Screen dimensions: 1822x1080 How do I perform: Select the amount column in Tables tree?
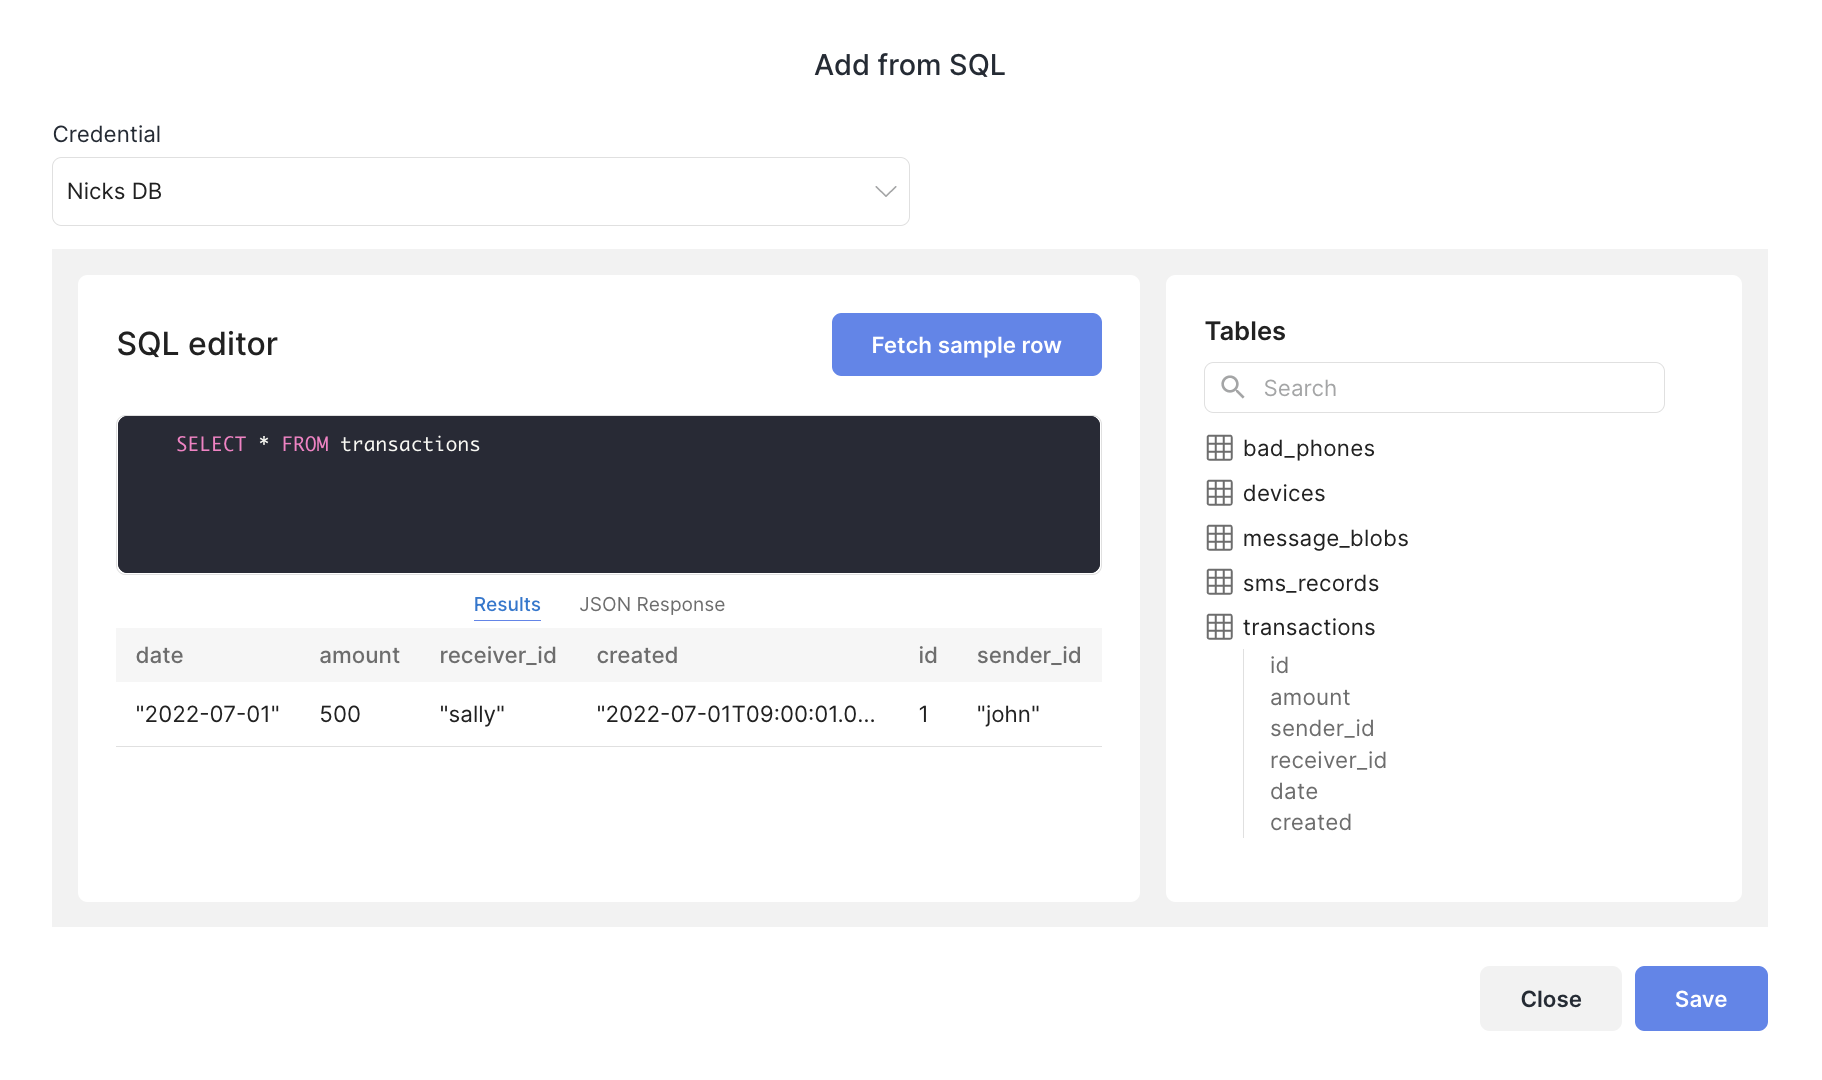point(1310,697)
